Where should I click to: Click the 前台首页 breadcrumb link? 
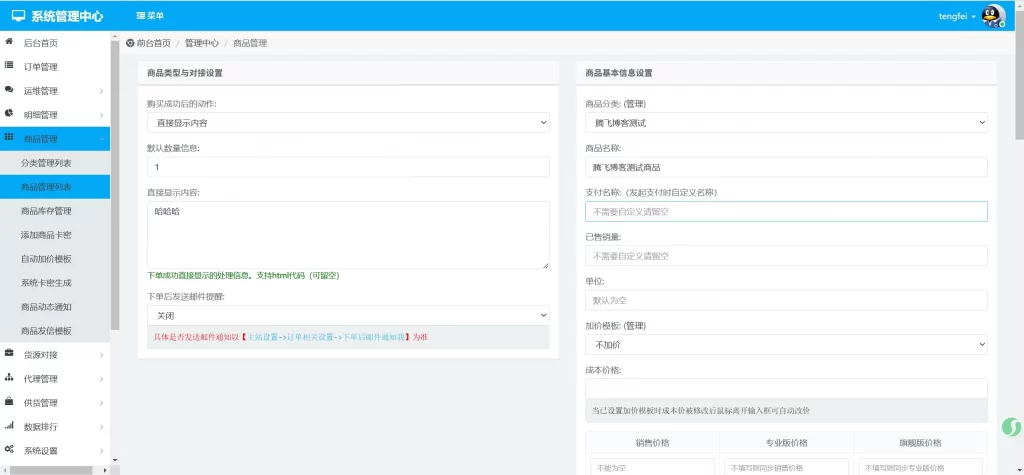(153, 44)
